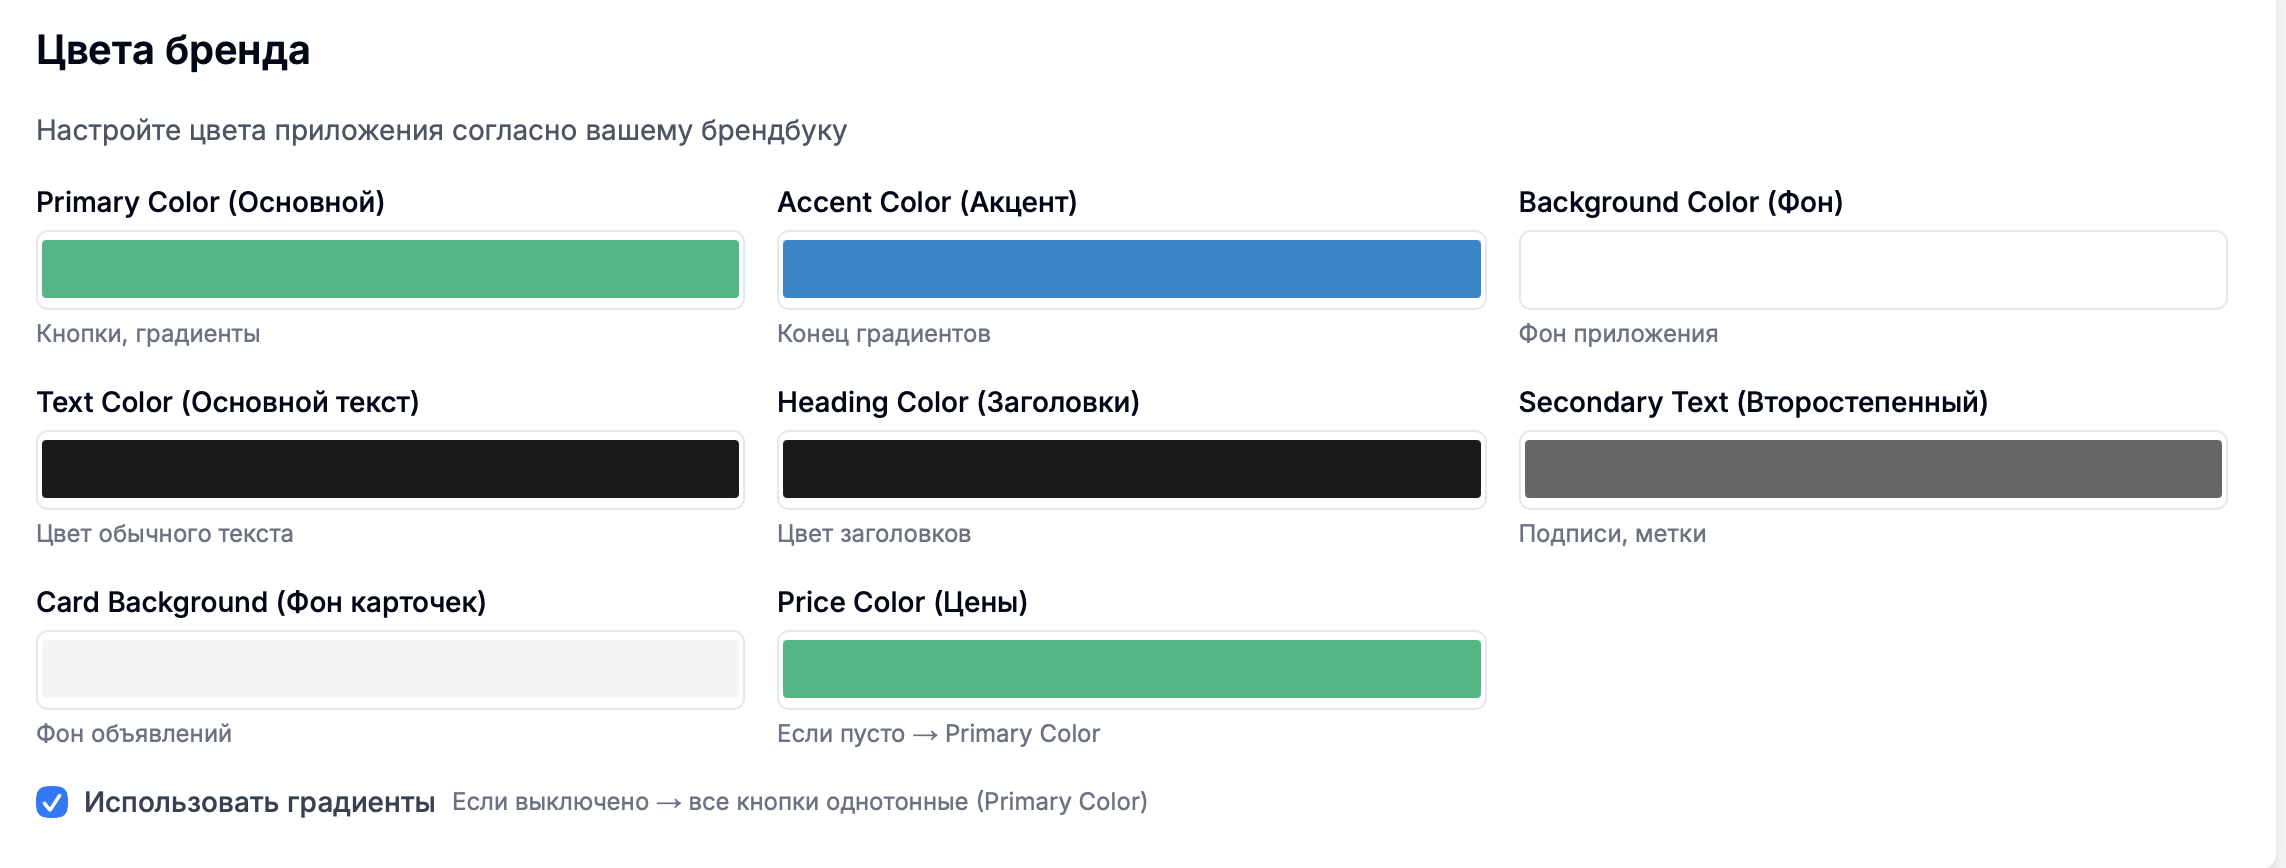The image size is (2286, 868).
Task: Open the Text Color black swatch
Action: (390, 469)
